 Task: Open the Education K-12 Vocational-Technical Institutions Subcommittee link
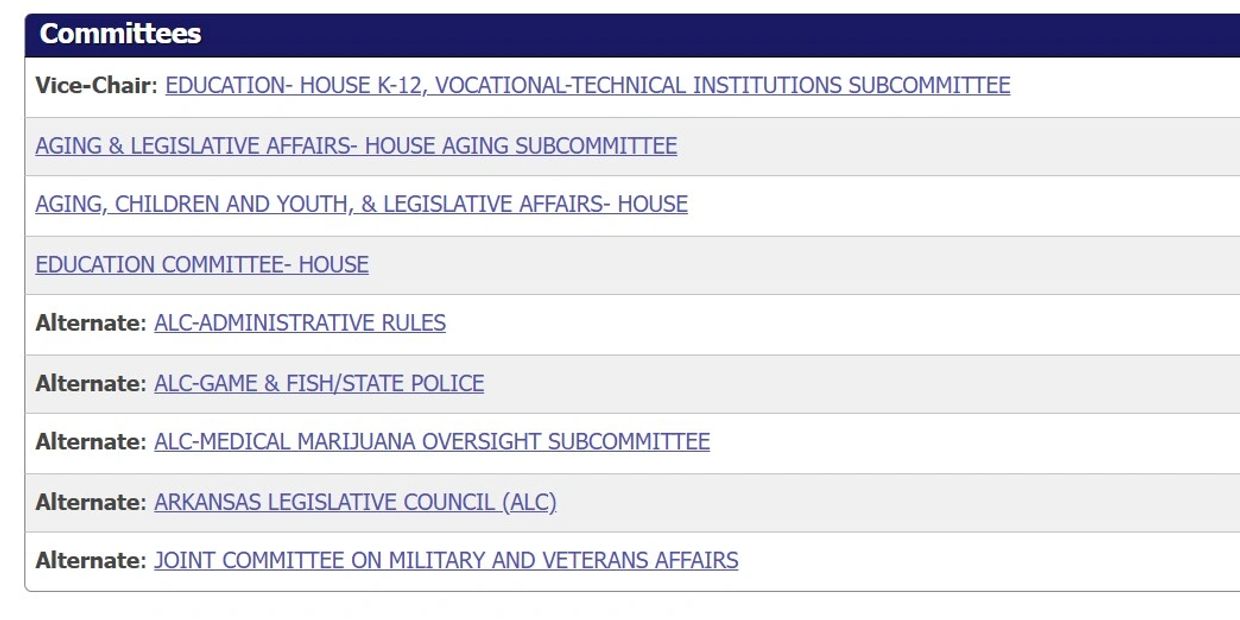[x=587, y=86]
